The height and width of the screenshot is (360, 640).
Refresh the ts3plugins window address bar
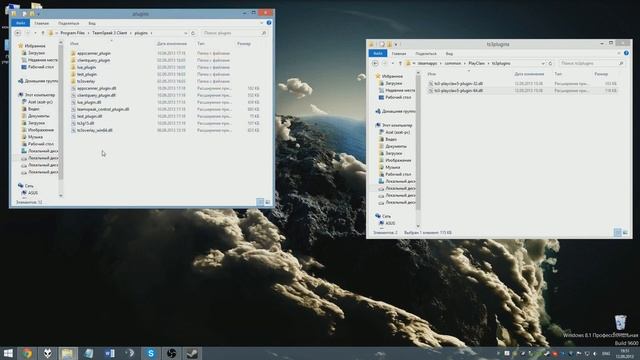[x=550, y=63]
